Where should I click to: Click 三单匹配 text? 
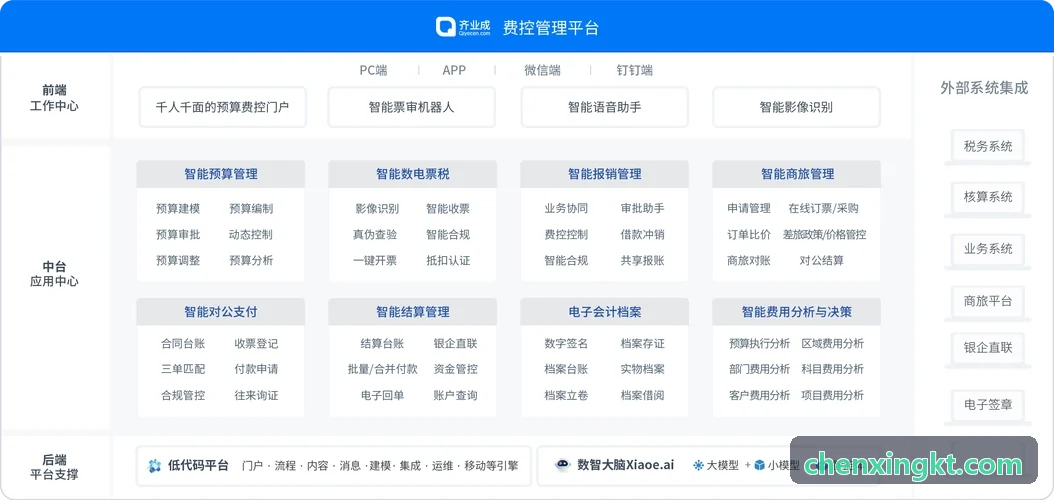[183, 369]
